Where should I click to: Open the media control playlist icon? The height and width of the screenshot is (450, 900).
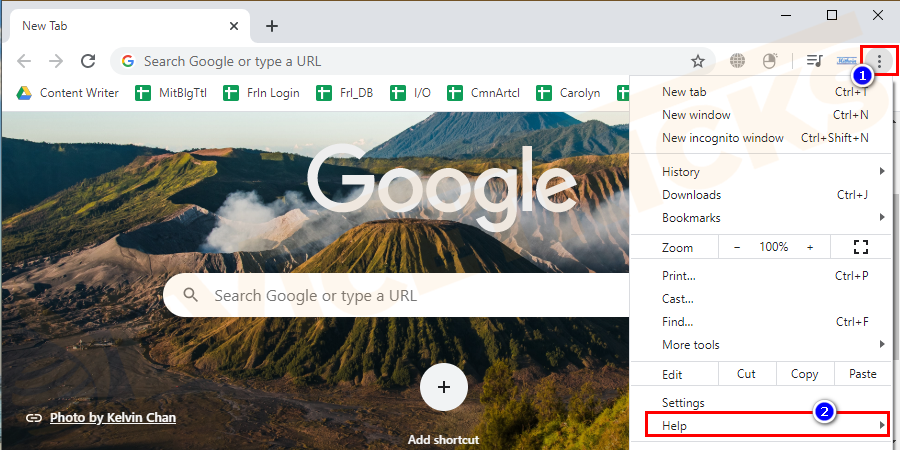[x=814, y=60]
